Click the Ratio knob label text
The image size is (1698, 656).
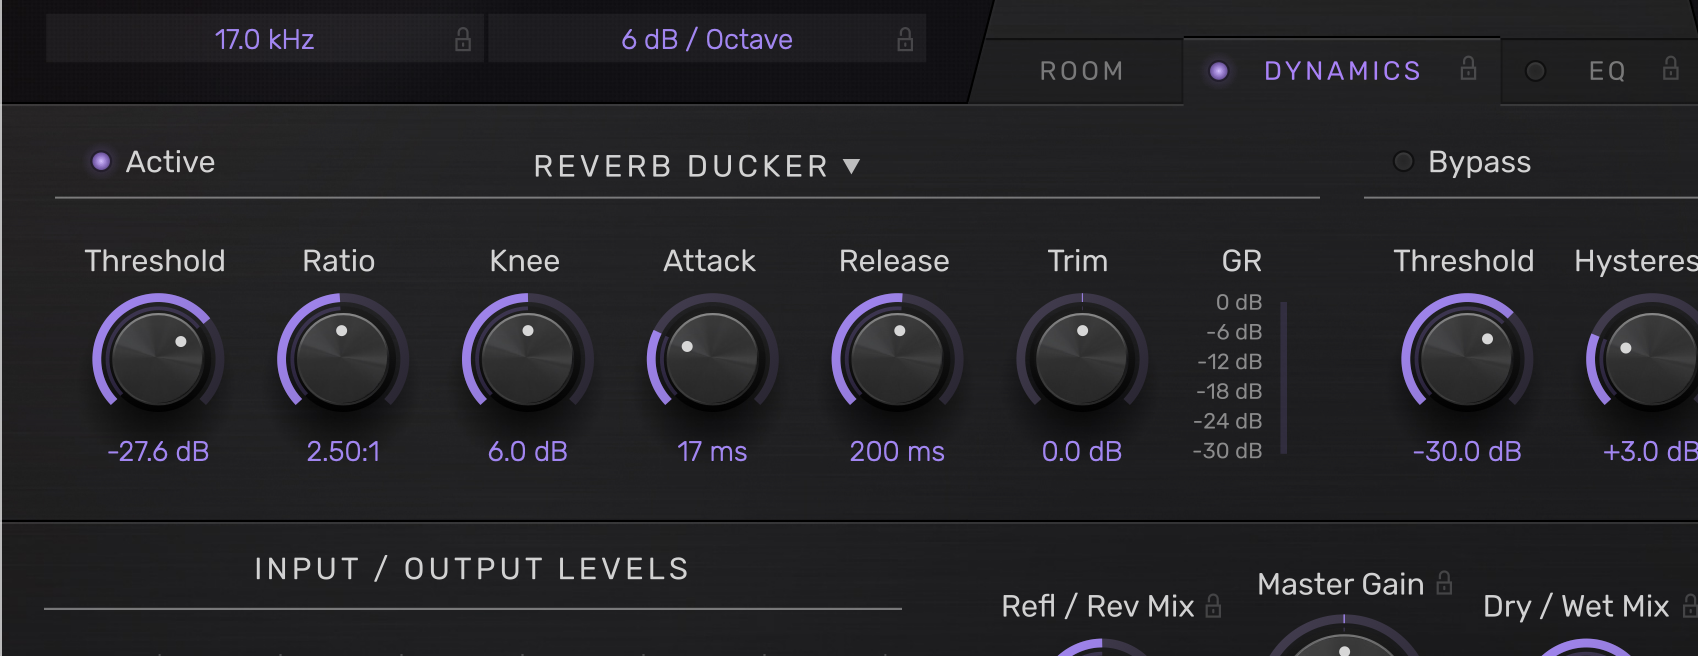click(339, 261)
